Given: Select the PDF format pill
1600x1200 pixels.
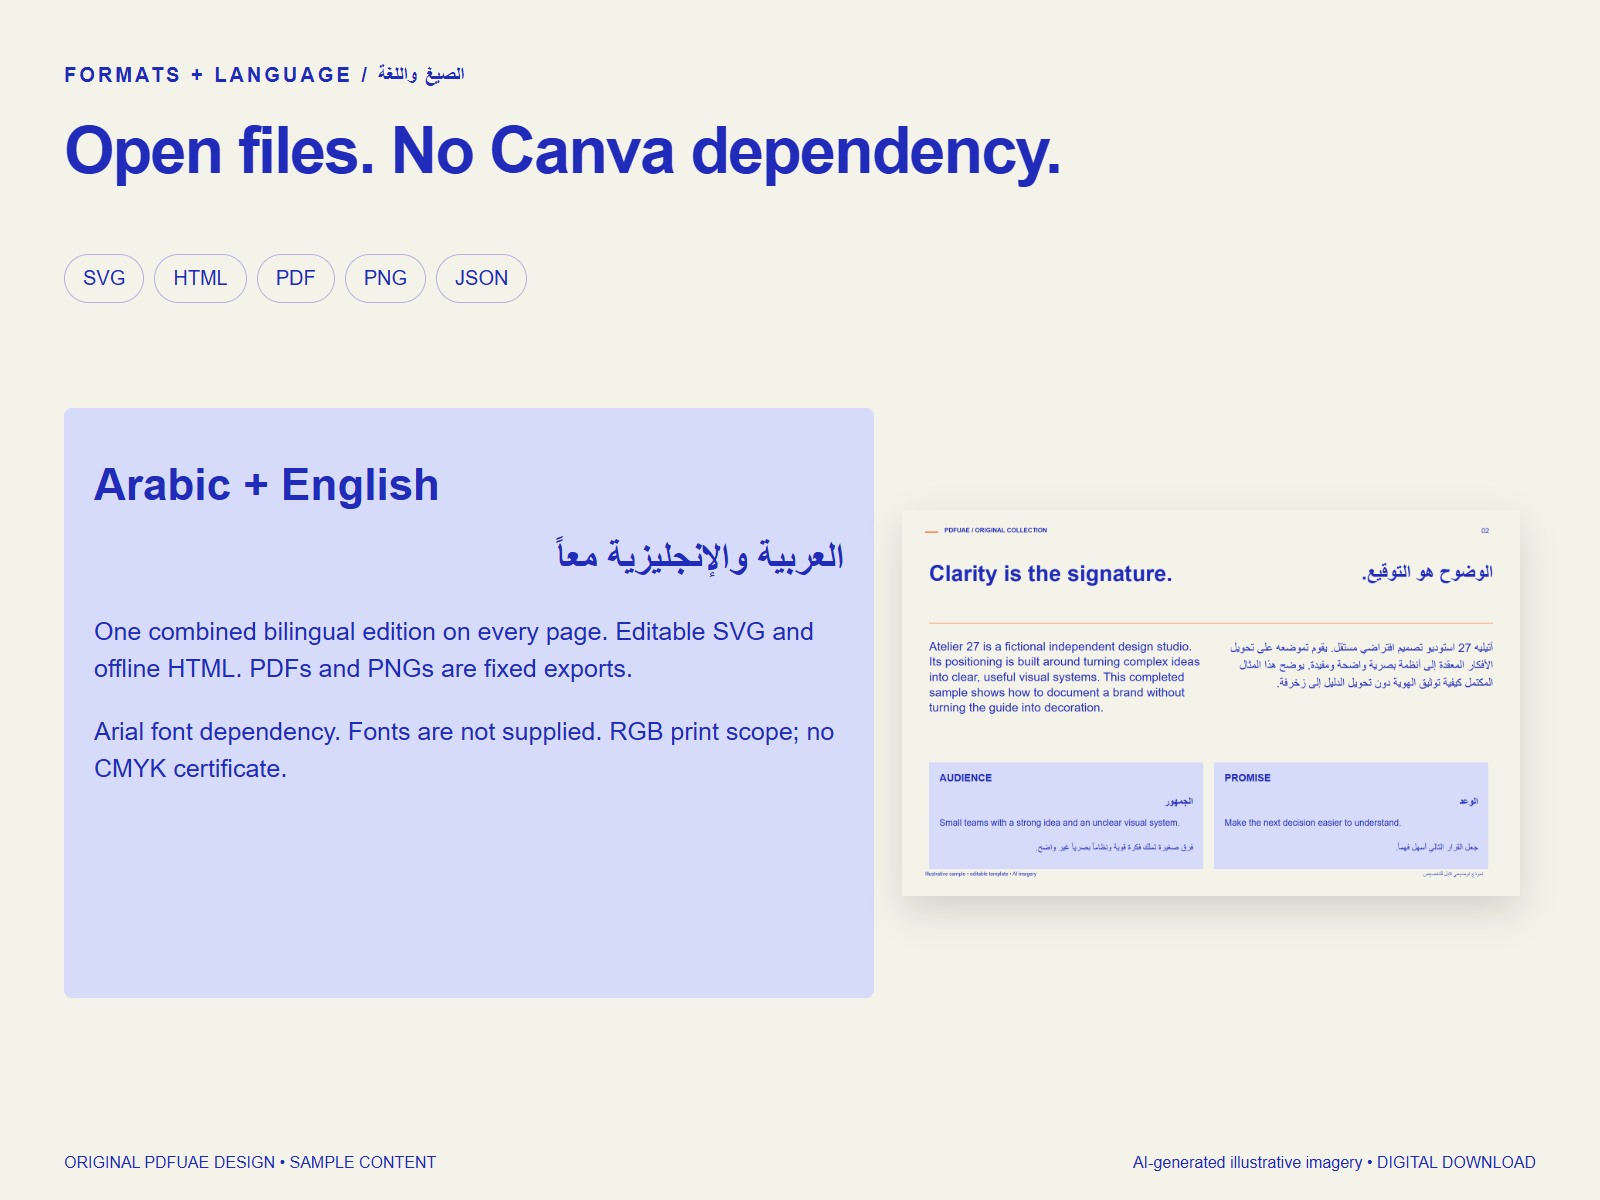Looking at the screenshot, I should point(296,278).
